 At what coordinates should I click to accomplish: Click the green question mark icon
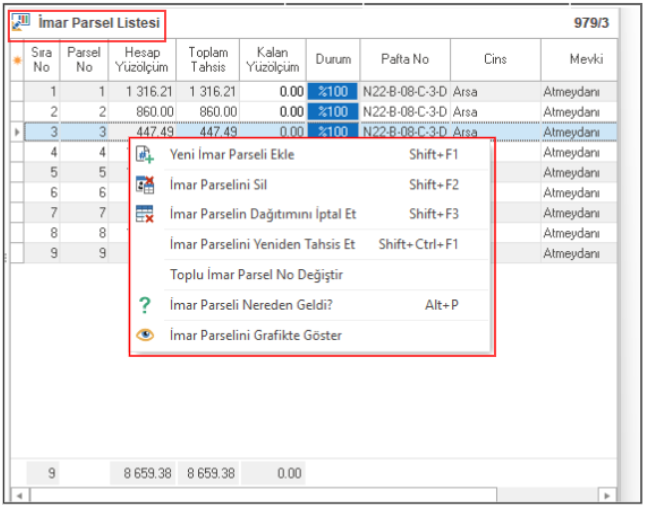(145, 305)
